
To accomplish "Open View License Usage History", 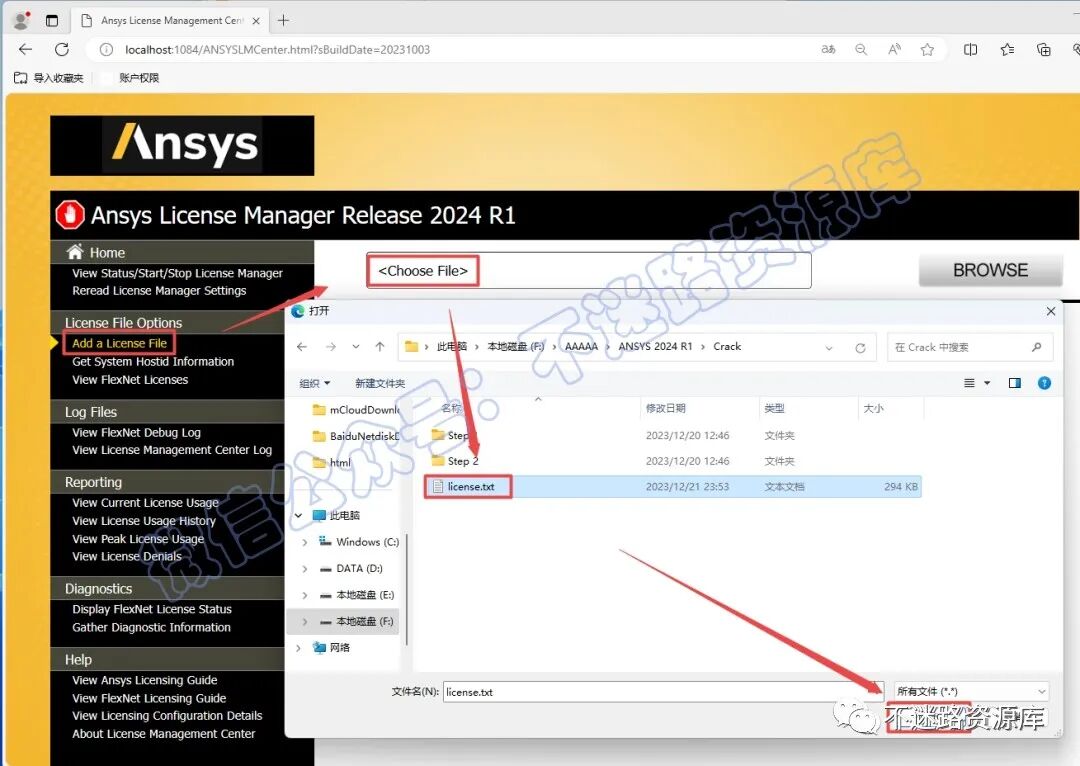I will [x=144, y=521].
